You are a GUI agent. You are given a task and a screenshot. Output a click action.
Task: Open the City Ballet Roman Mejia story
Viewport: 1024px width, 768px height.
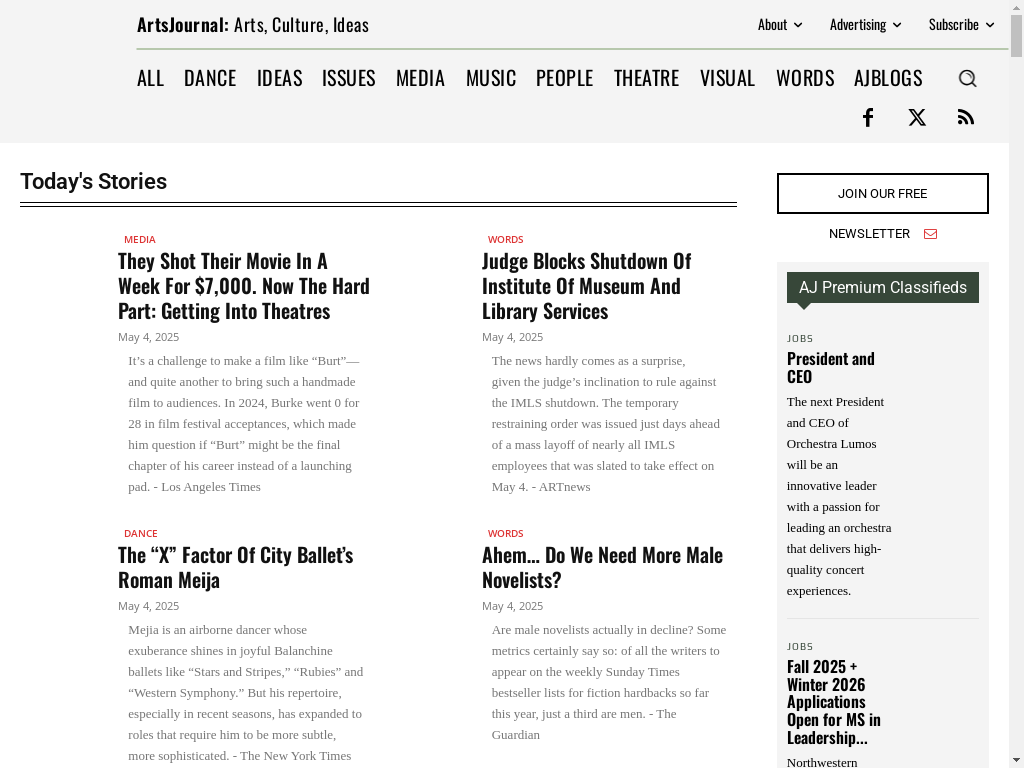coord(236,568)
